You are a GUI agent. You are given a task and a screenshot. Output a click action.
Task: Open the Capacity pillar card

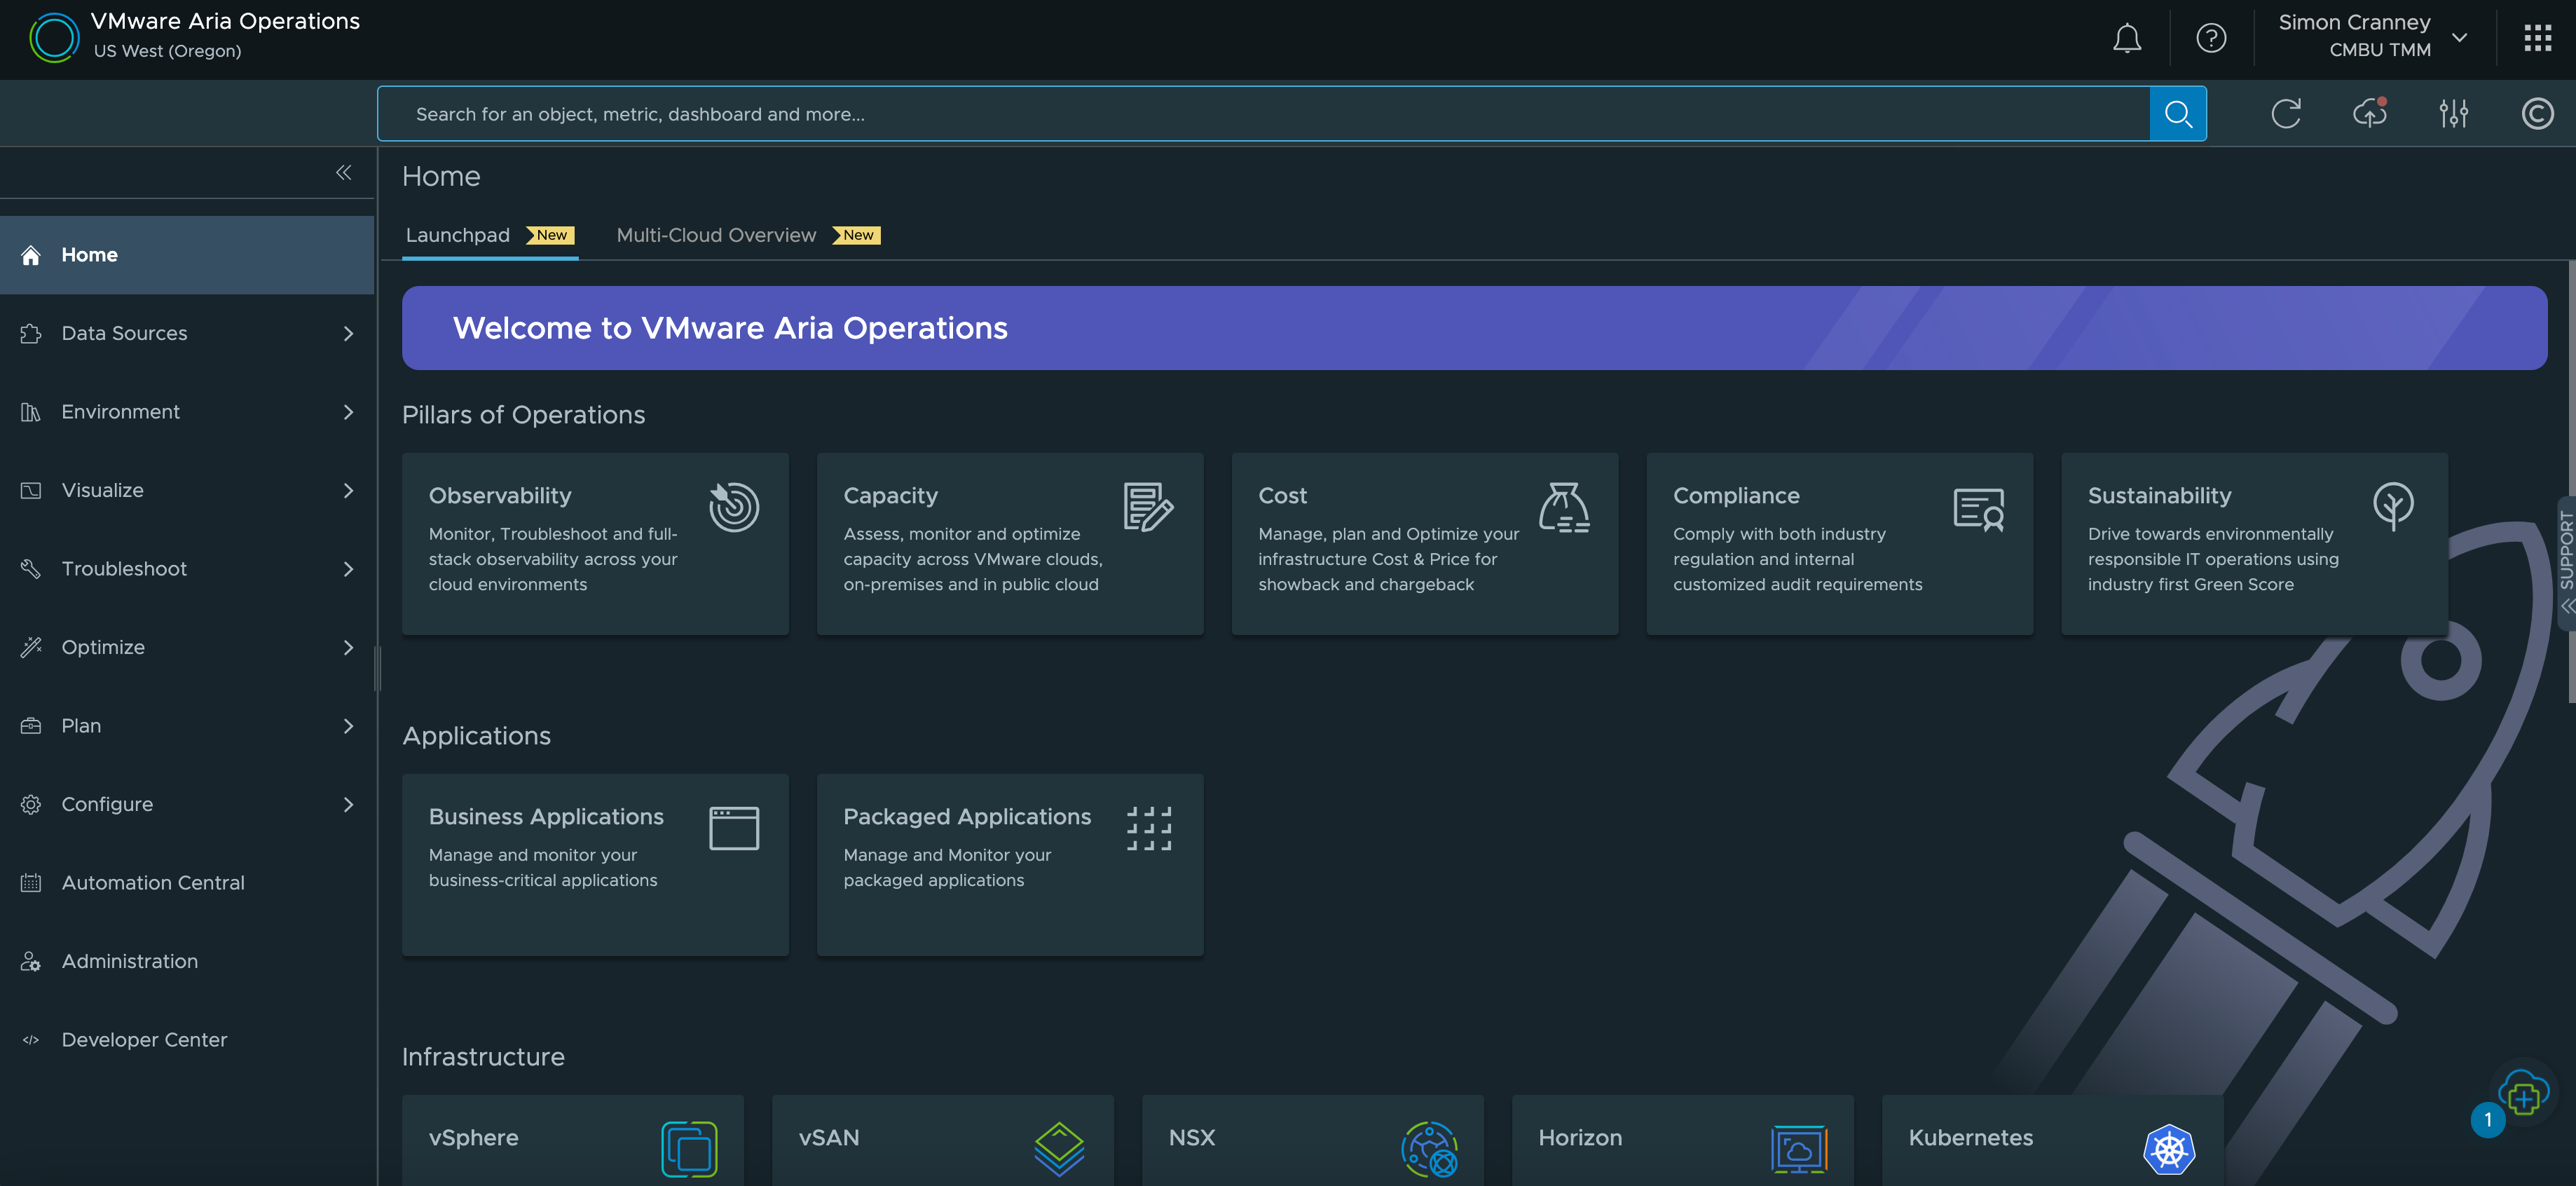[1010, 544]
